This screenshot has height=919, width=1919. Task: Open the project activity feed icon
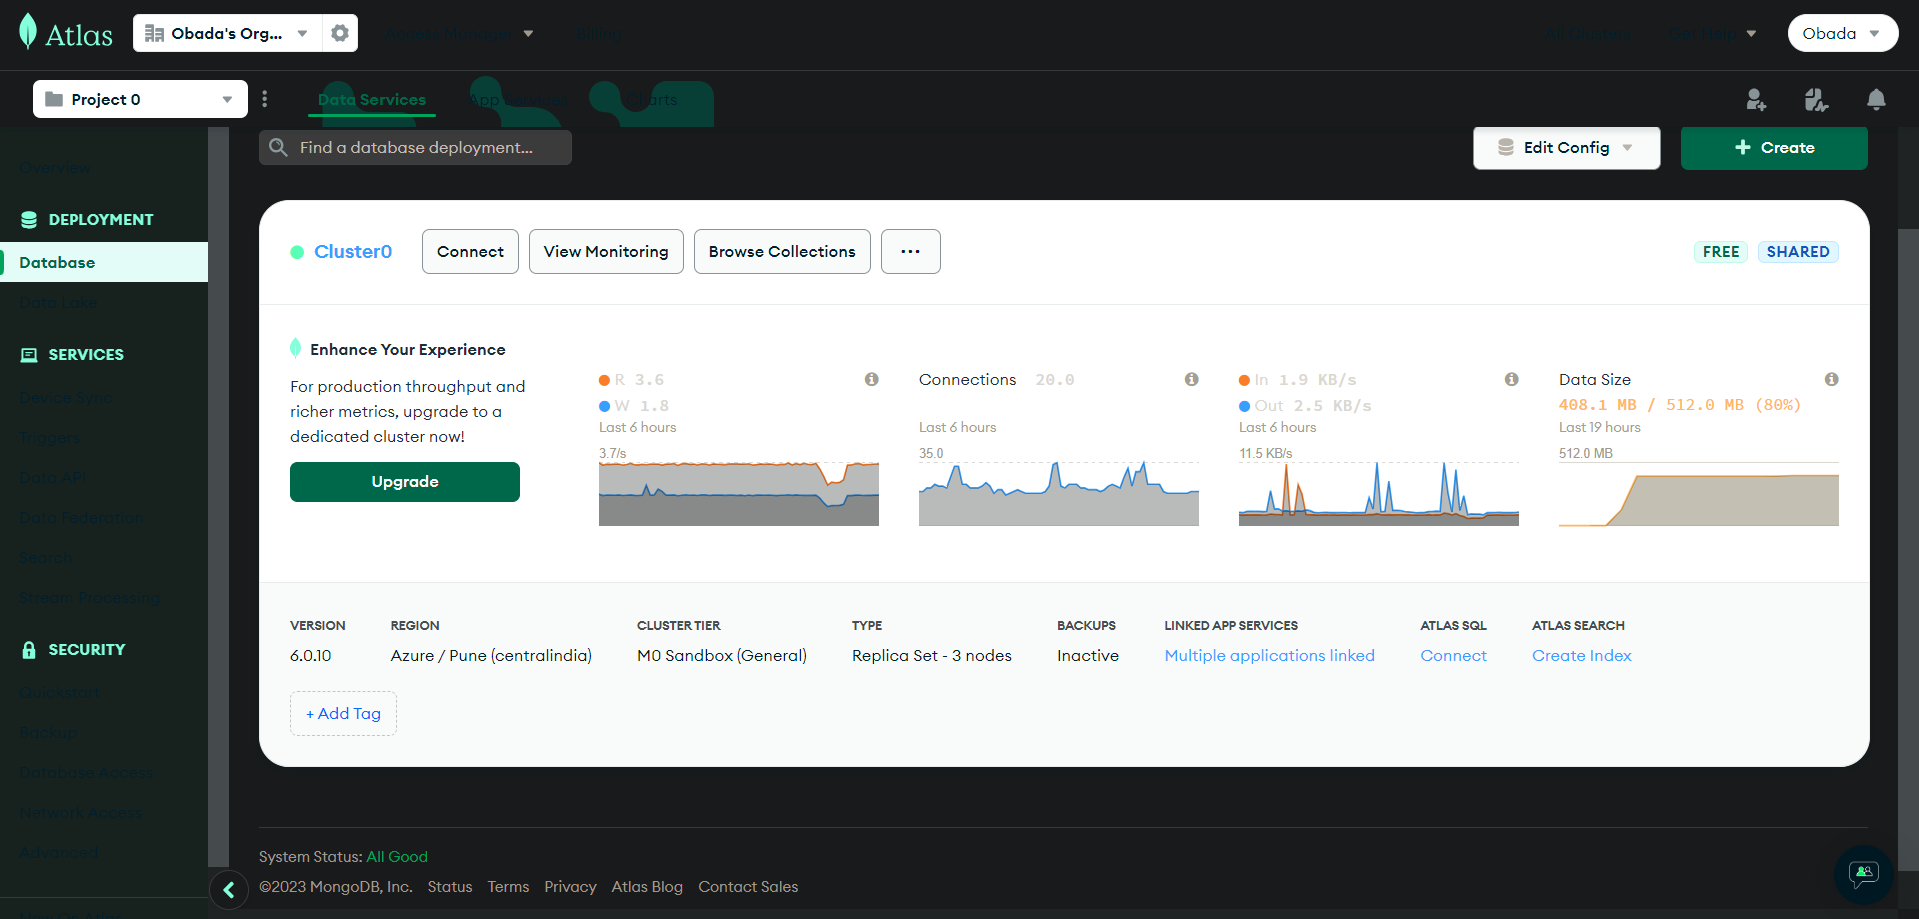point(1816,99)
